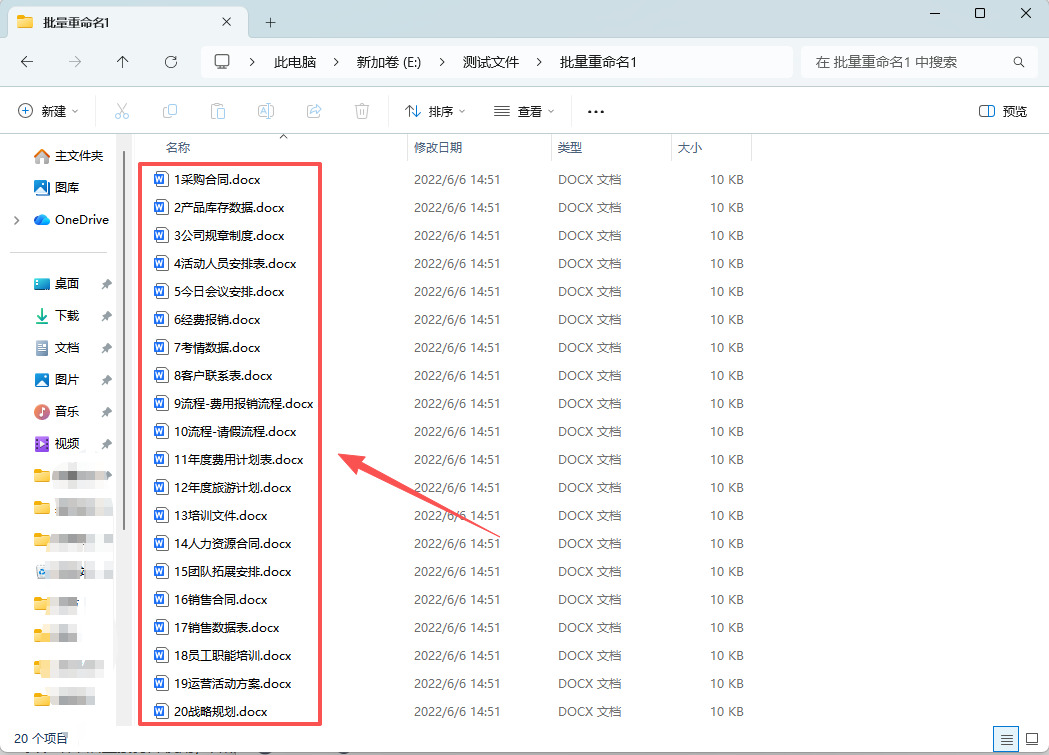Image resolution: width=1049 pixels, height=755 pixels.
Task: Click the delete trash icon
Action: coord(362,111)
